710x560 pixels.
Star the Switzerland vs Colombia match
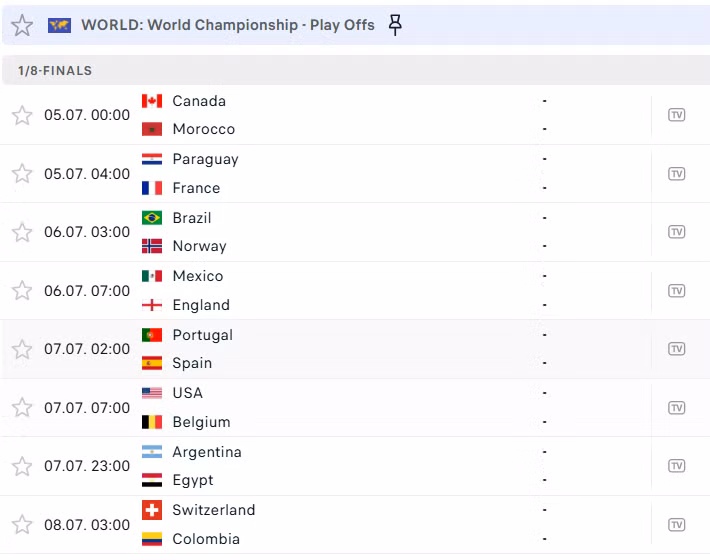pos(22,525)
